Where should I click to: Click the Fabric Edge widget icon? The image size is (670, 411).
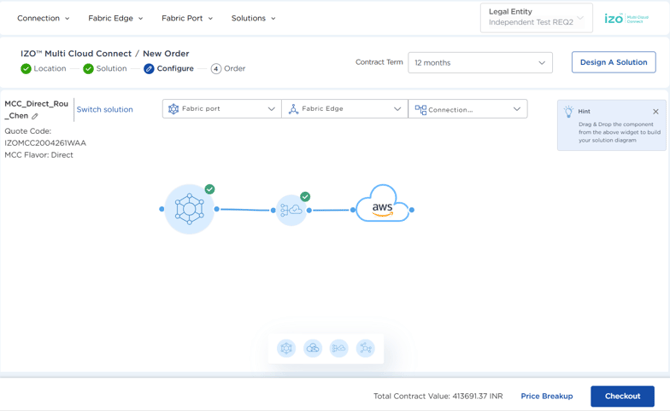tap(294, 109)
